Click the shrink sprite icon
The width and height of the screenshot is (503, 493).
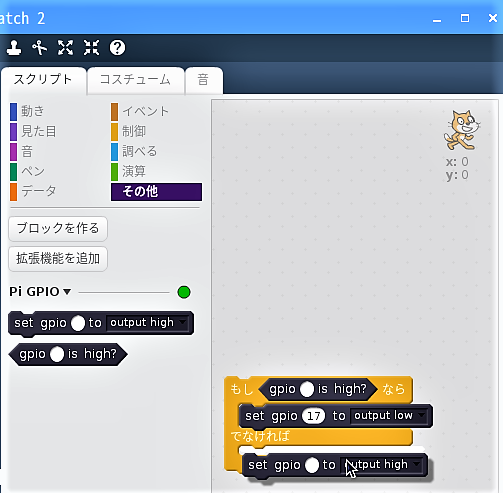click(91, 48)
